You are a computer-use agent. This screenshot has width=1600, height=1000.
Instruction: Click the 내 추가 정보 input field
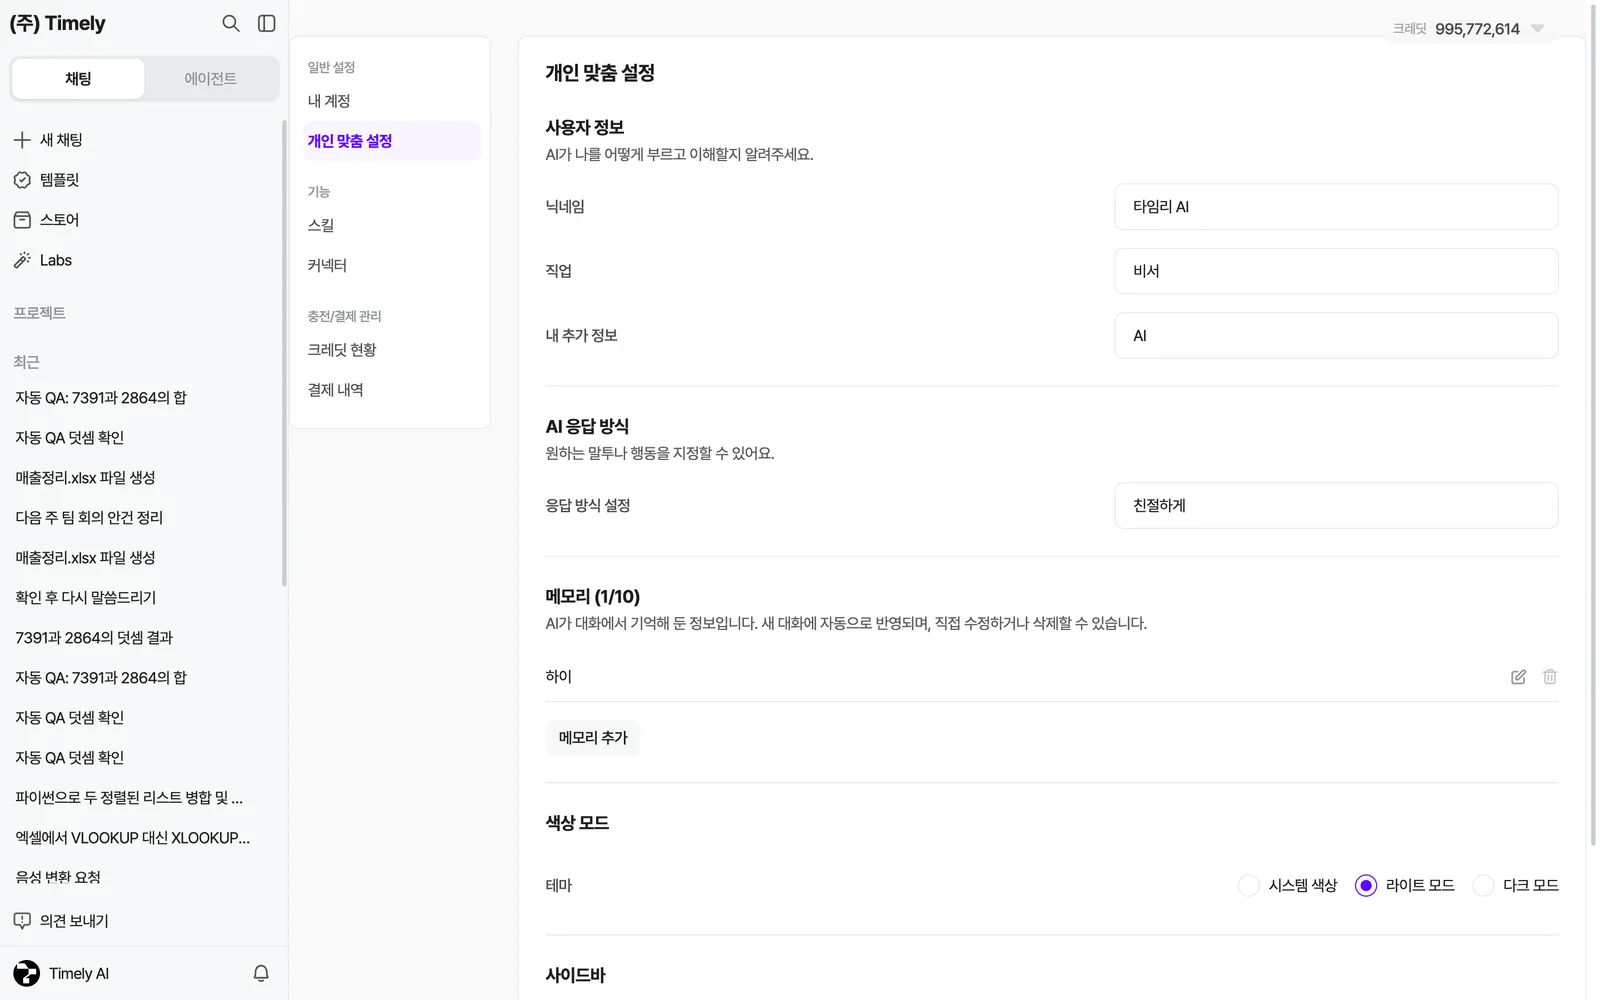pyautogui.click(x=1336, y=336)
